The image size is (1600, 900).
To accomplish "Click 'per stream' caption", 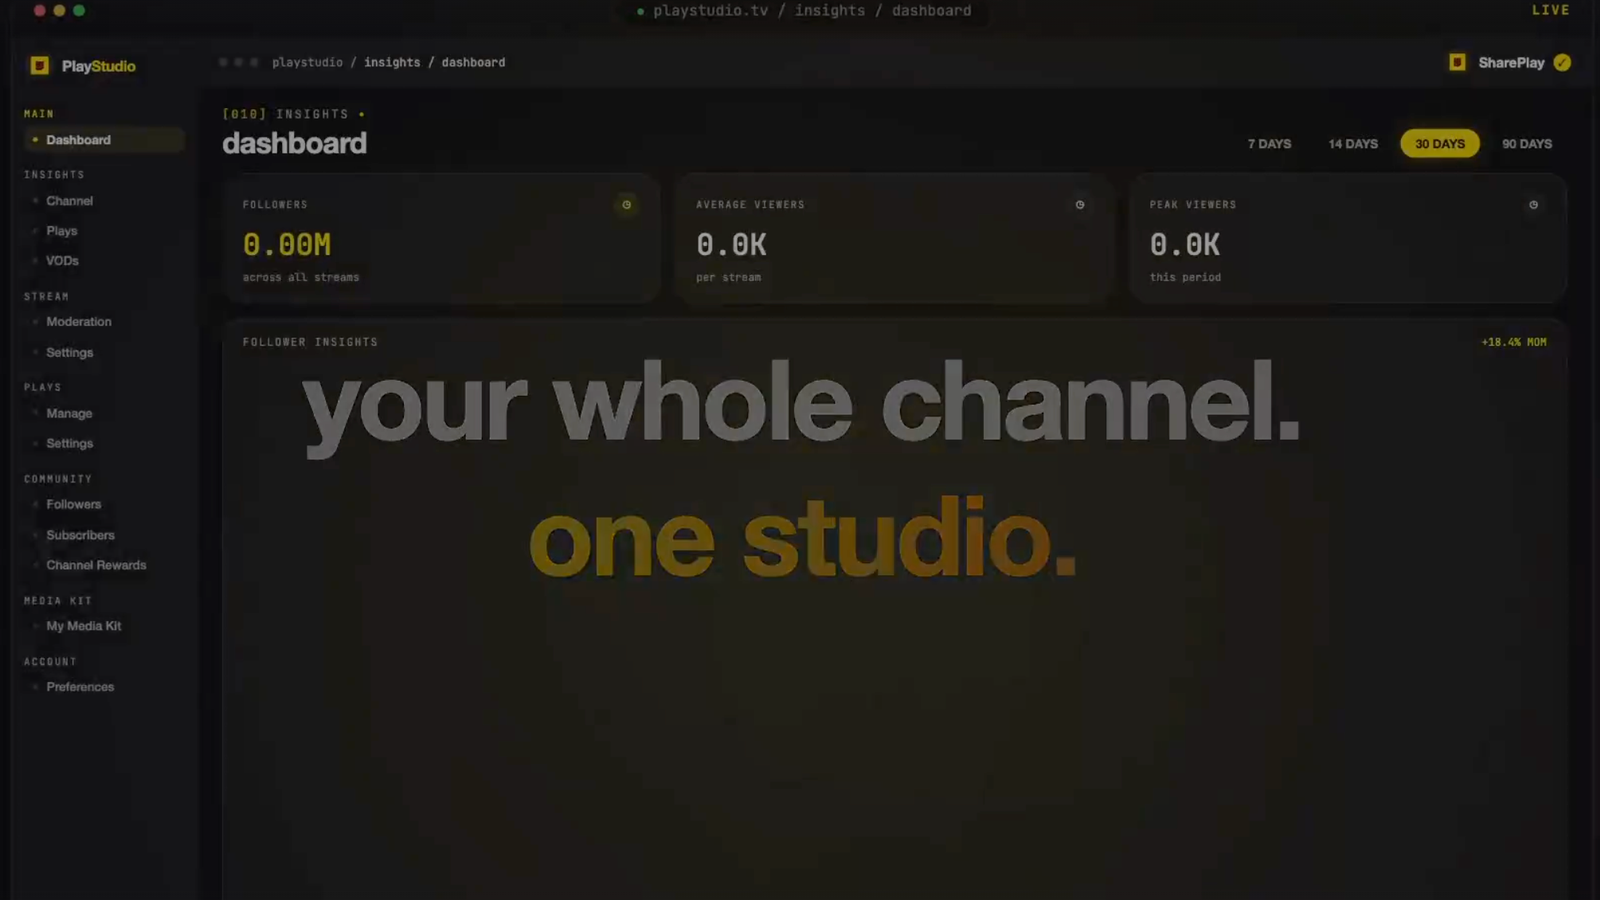I will tap(728, 277).
